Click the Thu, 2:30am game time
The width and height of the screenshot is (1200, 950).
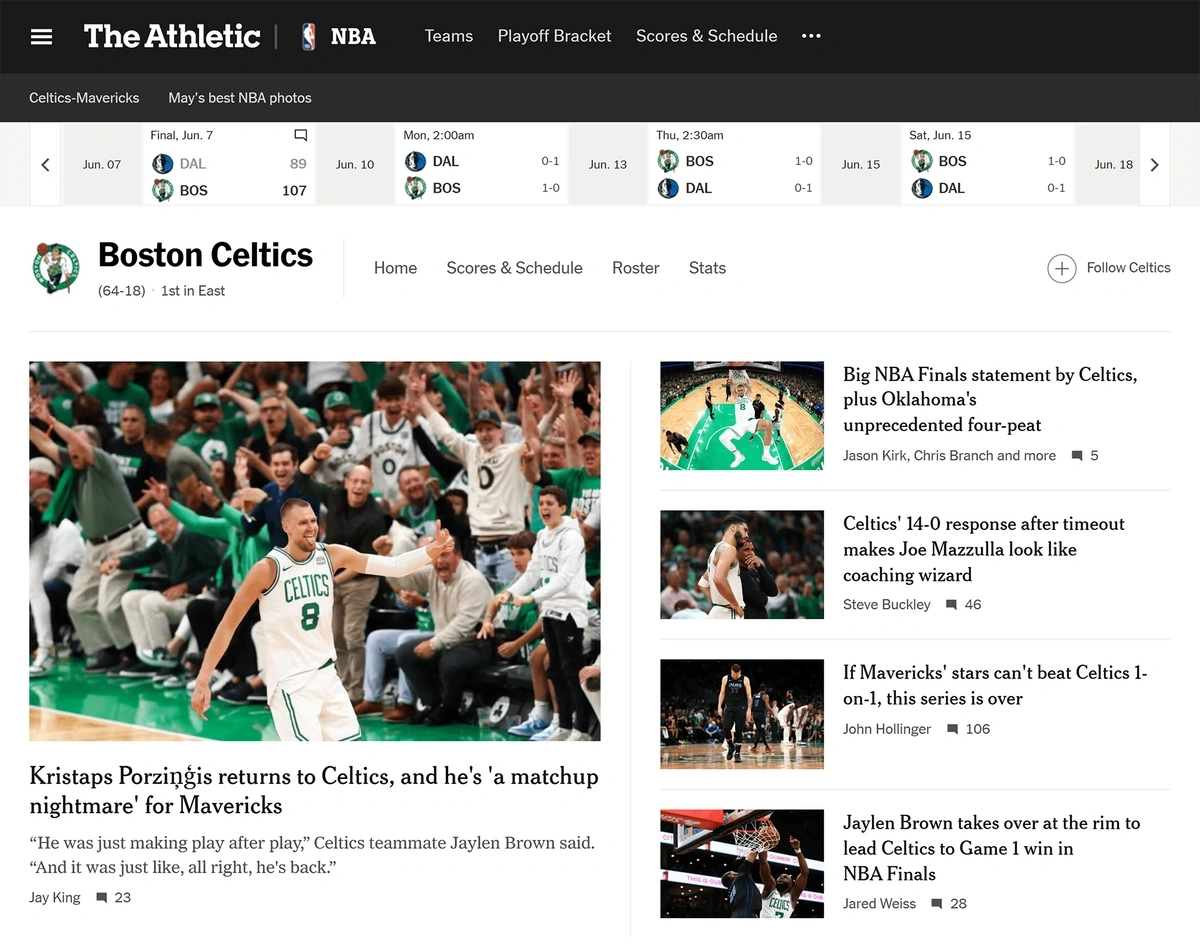pyautogui.click(x=690, y=135)
